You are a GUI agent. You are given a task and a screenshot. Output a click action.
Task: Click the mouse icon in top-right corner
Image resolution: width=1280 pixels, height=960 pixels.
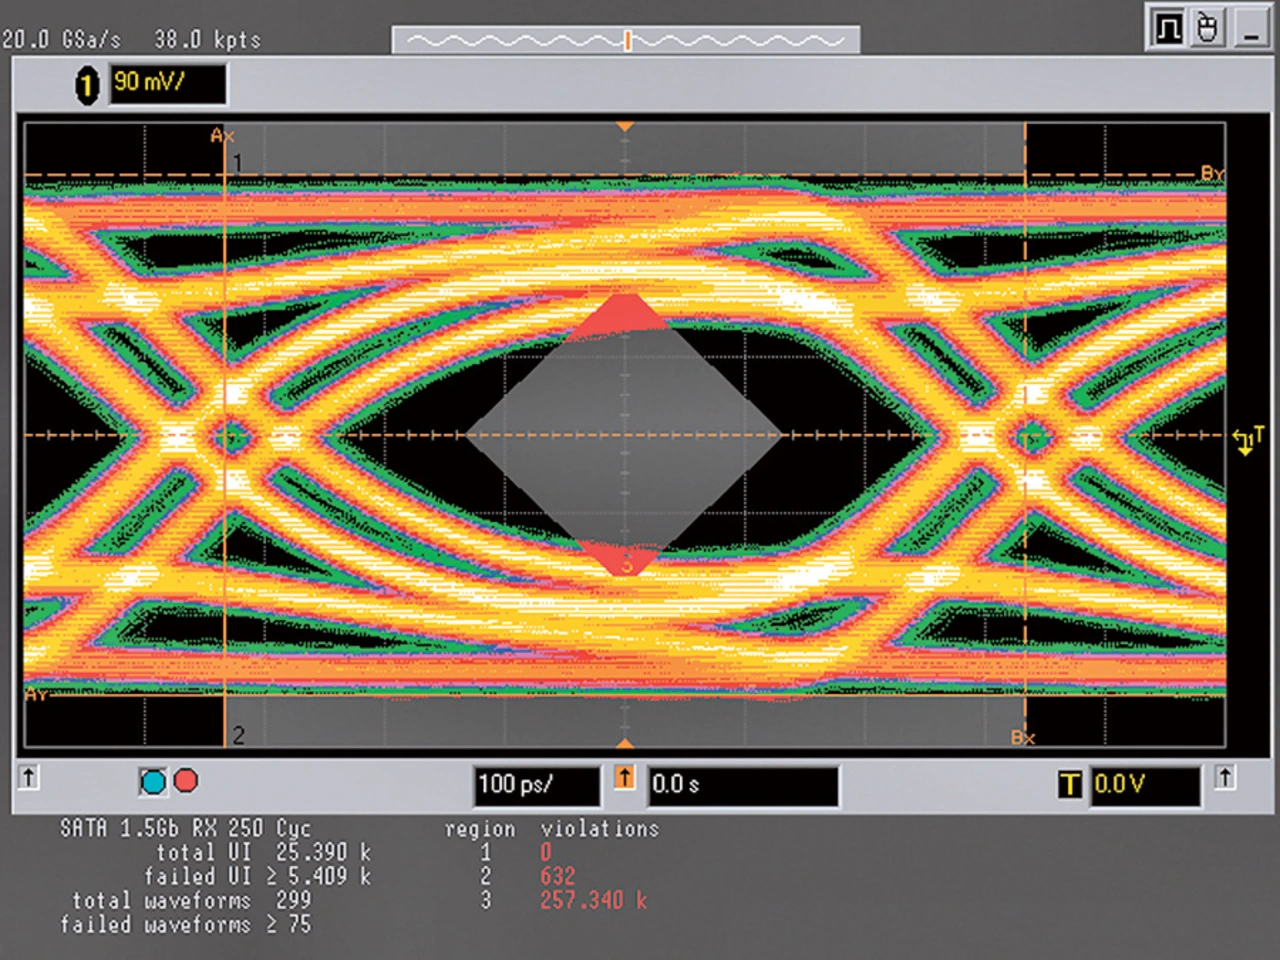coord(1208,28)
